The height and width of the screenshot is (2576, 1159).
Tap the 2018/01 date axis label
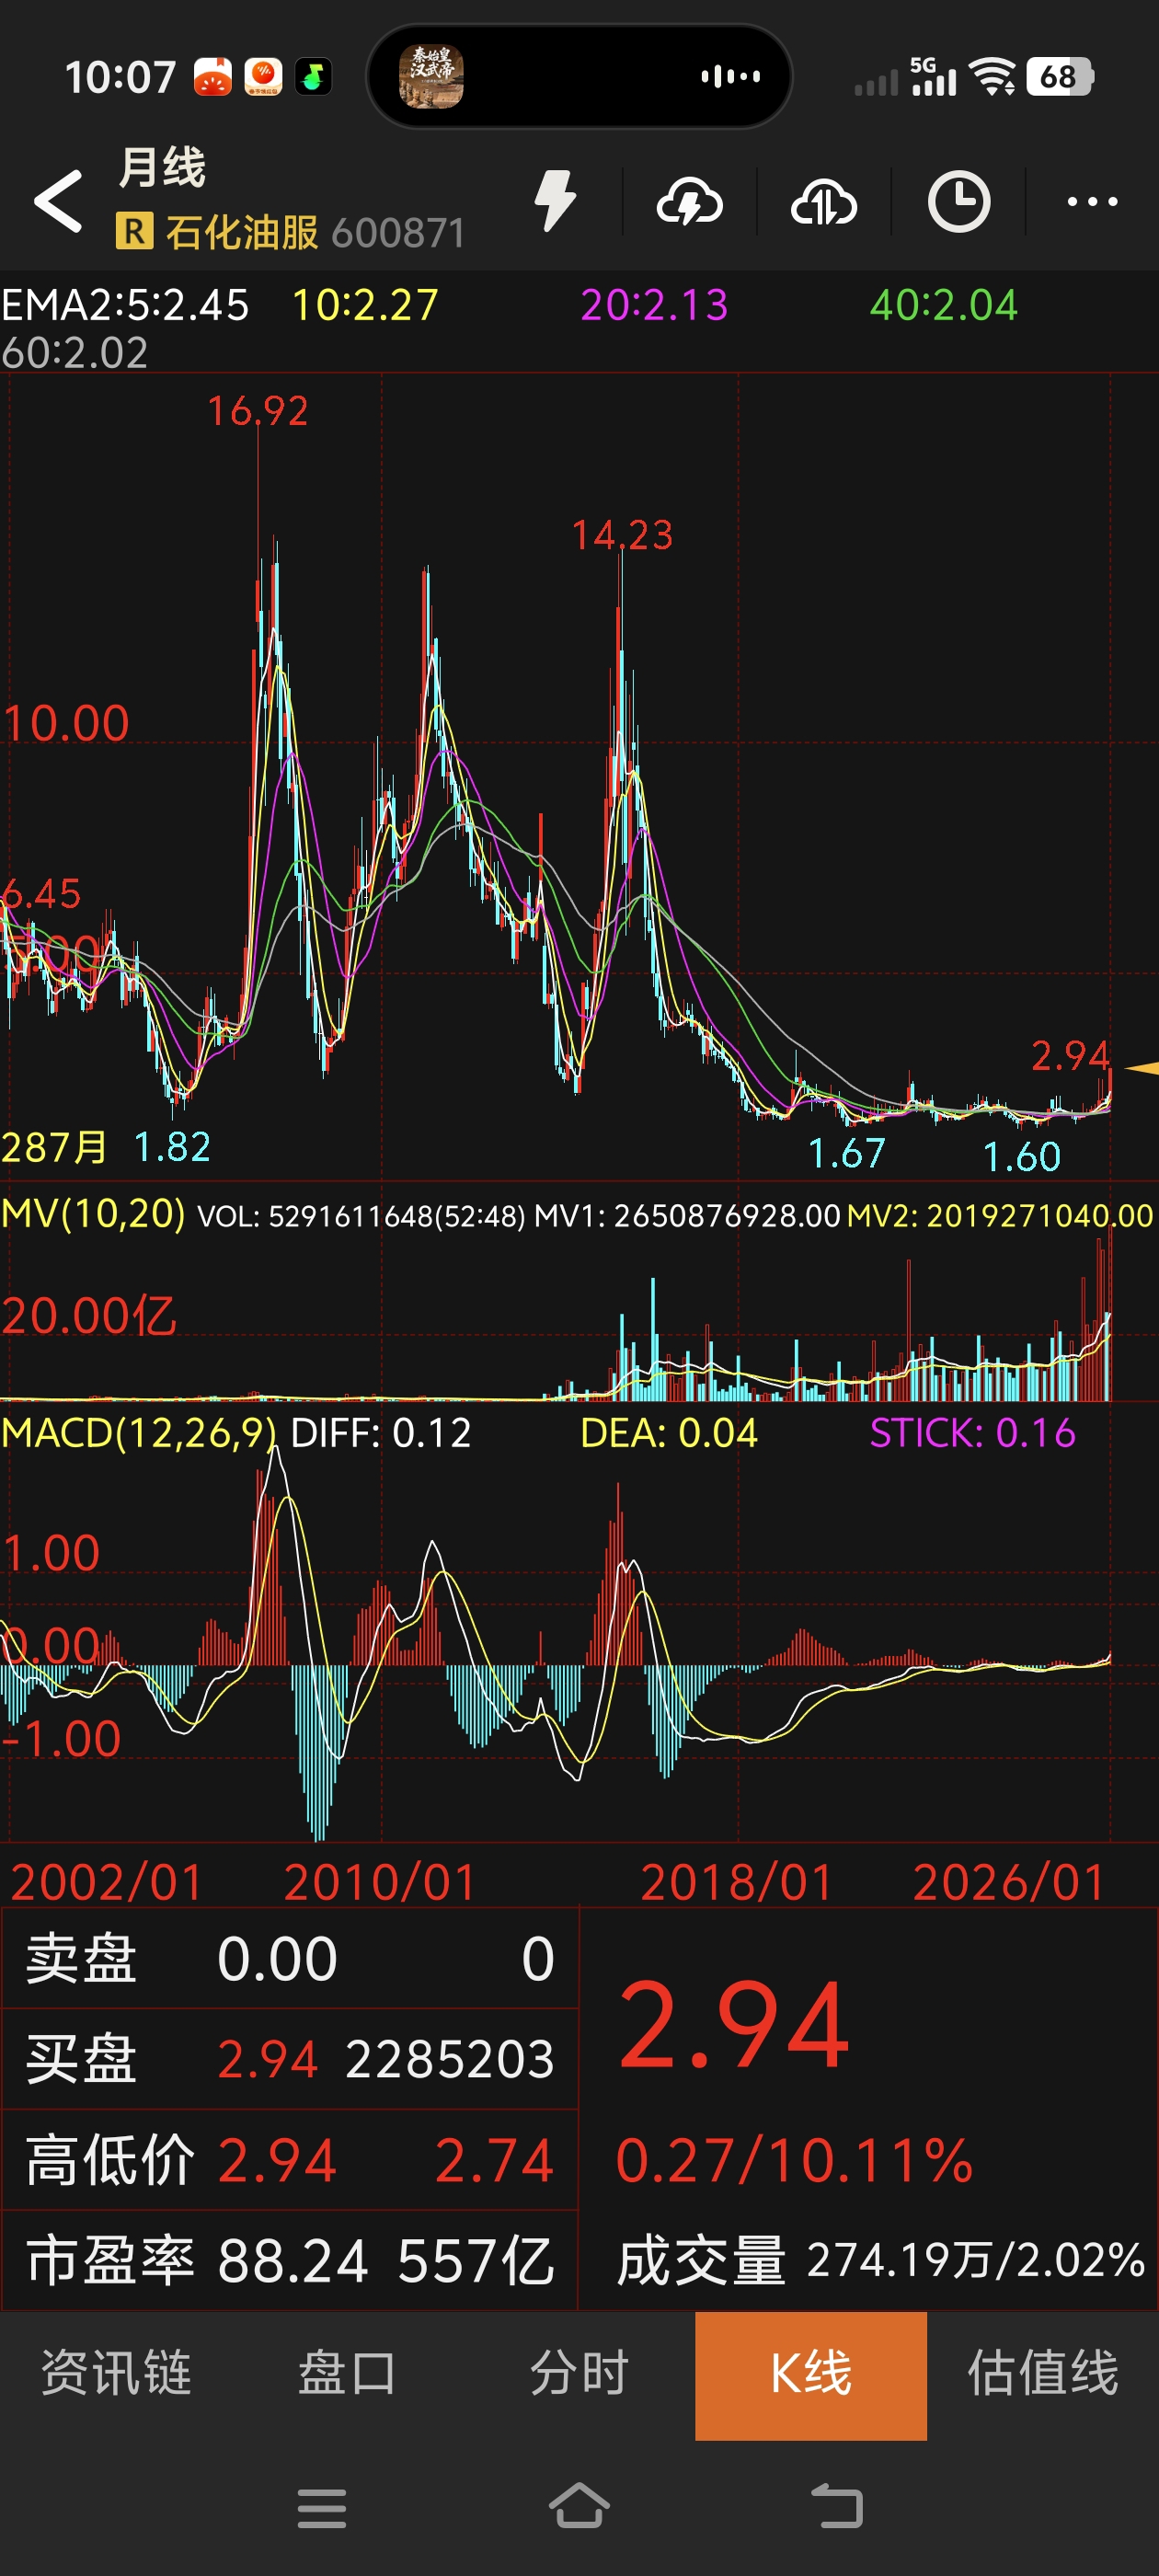tap(736, 1882)
